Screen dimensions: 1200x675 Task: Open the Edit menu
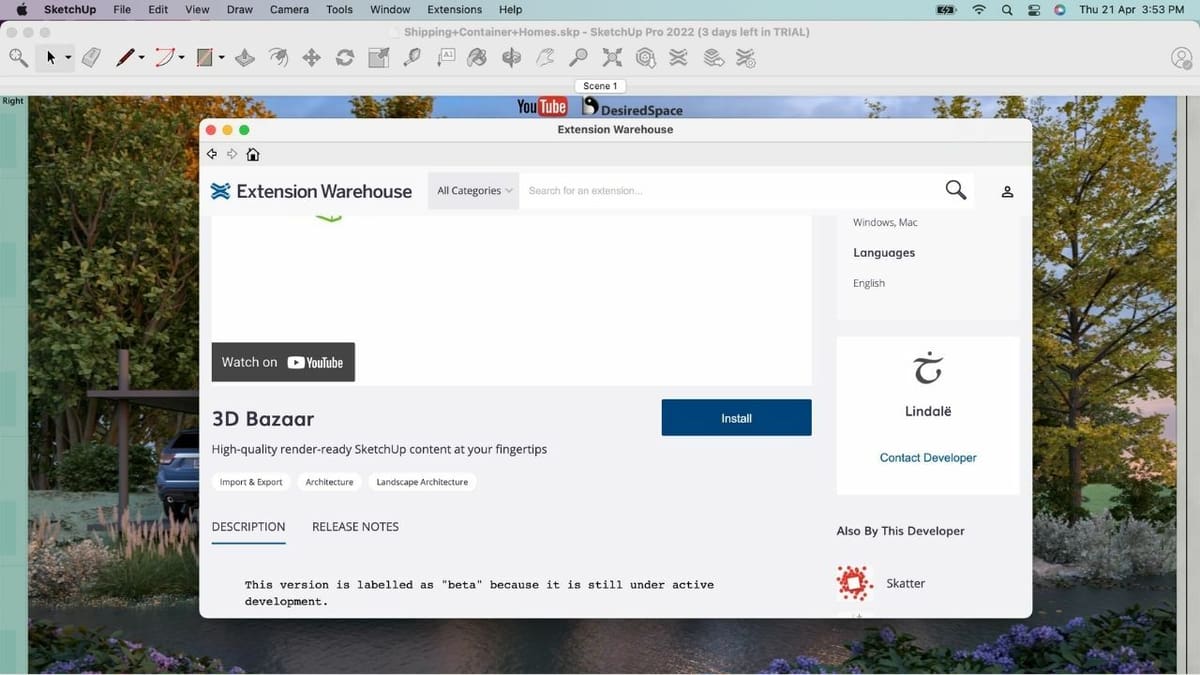158,9
